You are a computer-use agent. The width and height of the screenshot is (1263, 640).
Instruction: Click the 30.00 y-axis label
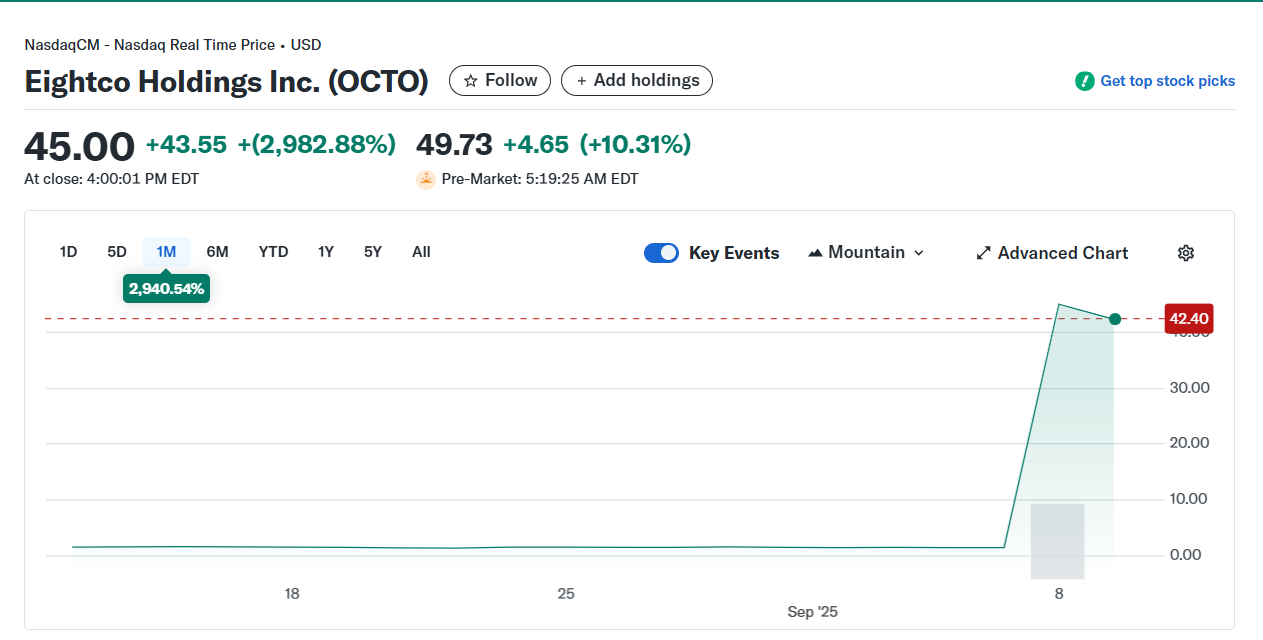(1190, 387)
